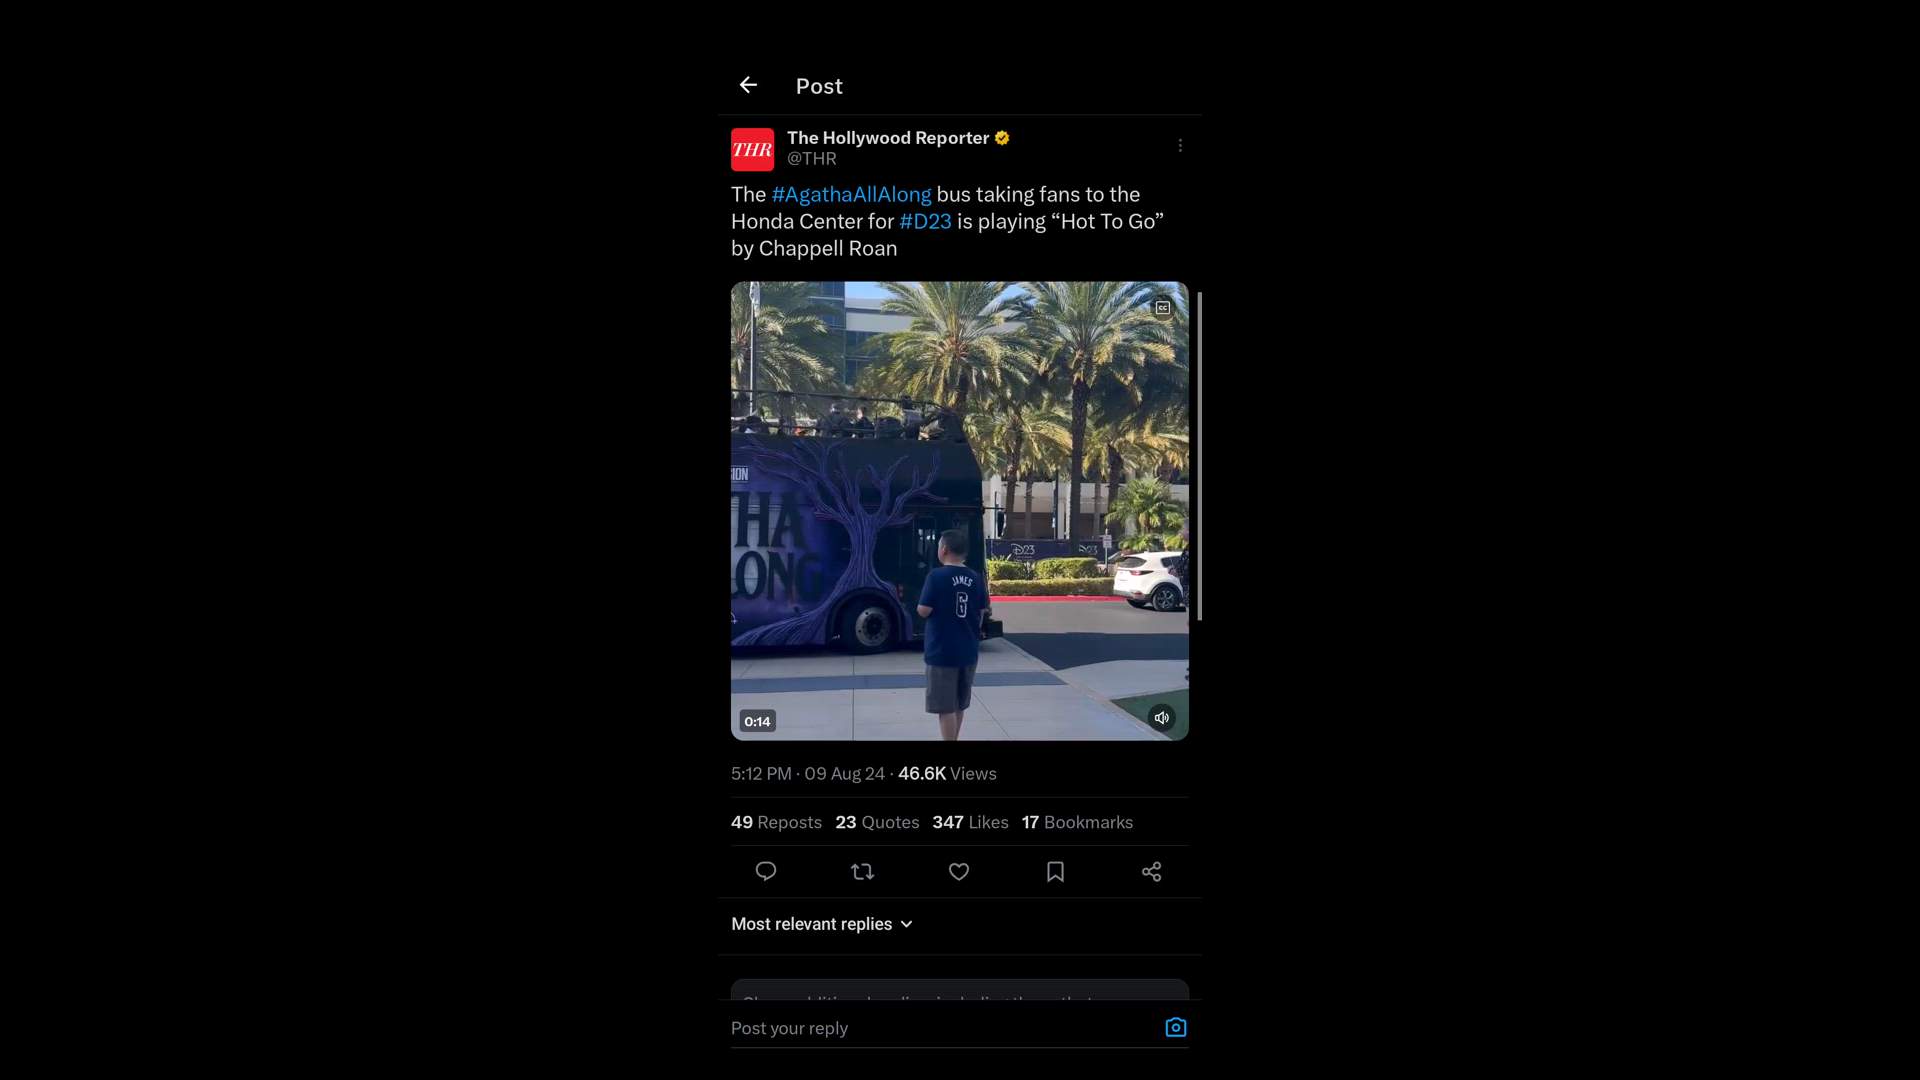View the 347 Likes list

coord(970,822)
